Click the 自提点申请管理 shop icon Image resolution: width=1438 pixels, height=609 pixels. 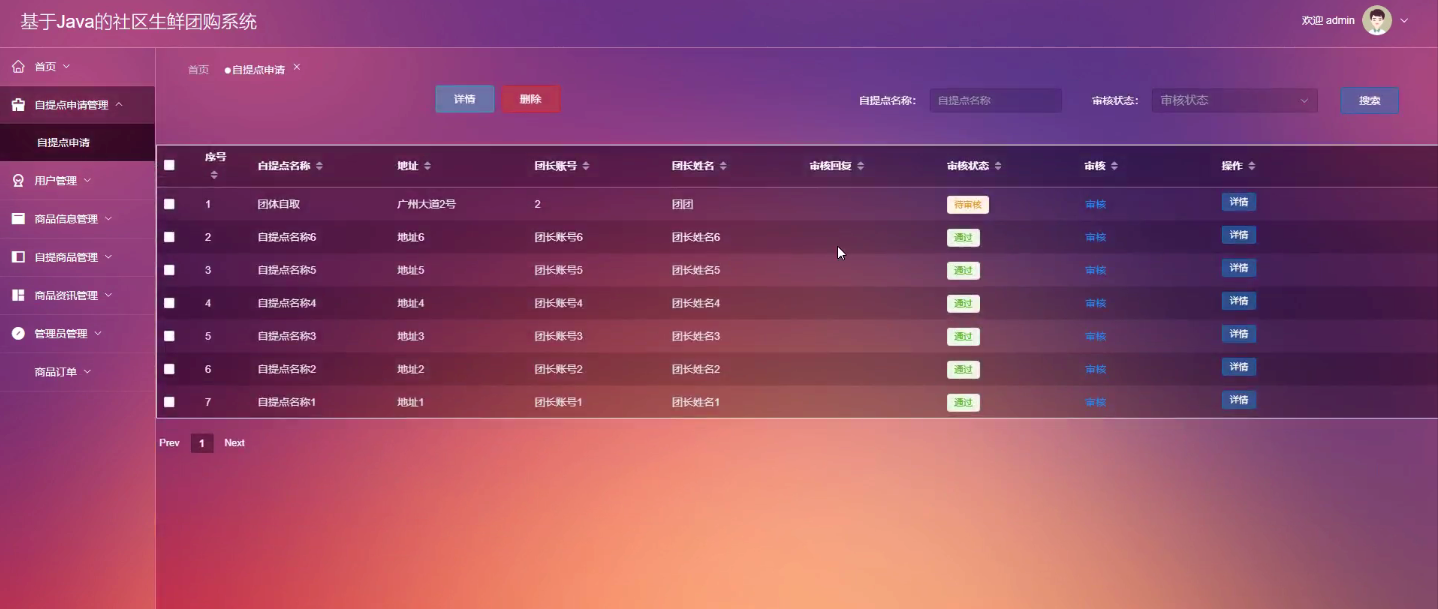click(18, 105)
